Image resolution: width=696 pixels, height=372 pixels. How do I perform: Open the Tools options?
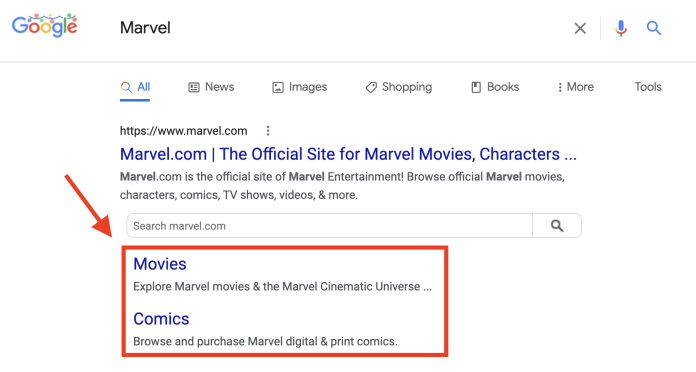[x=648, y=87]
